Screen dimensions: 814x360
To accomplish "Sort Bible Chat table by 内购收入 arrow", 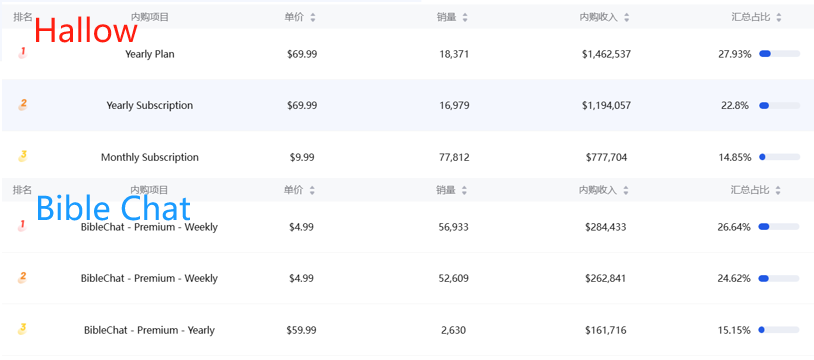I will (x=626, y=191).
